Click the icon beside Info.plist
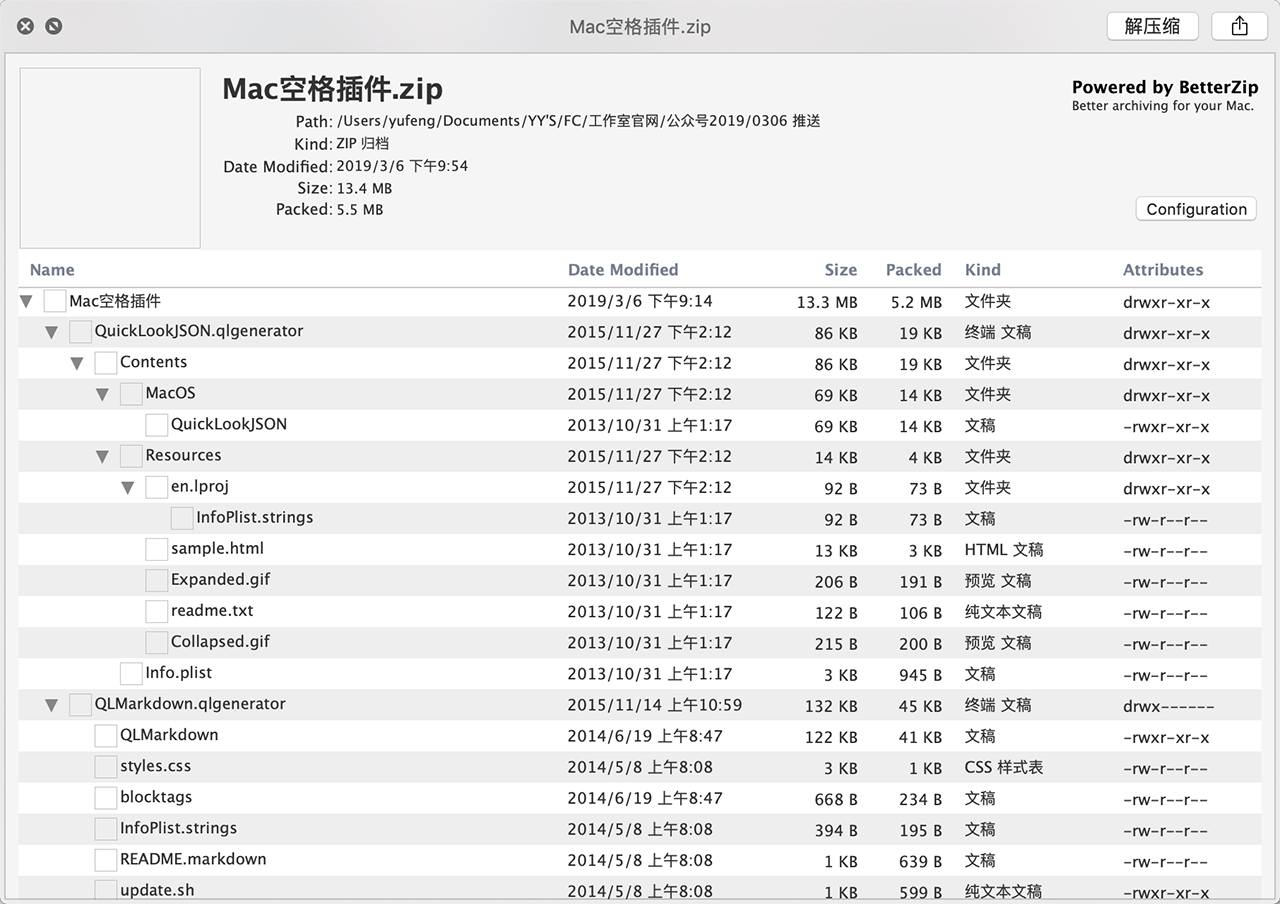The height and width of the screenshot is (904, 1280). click(131, 673)
